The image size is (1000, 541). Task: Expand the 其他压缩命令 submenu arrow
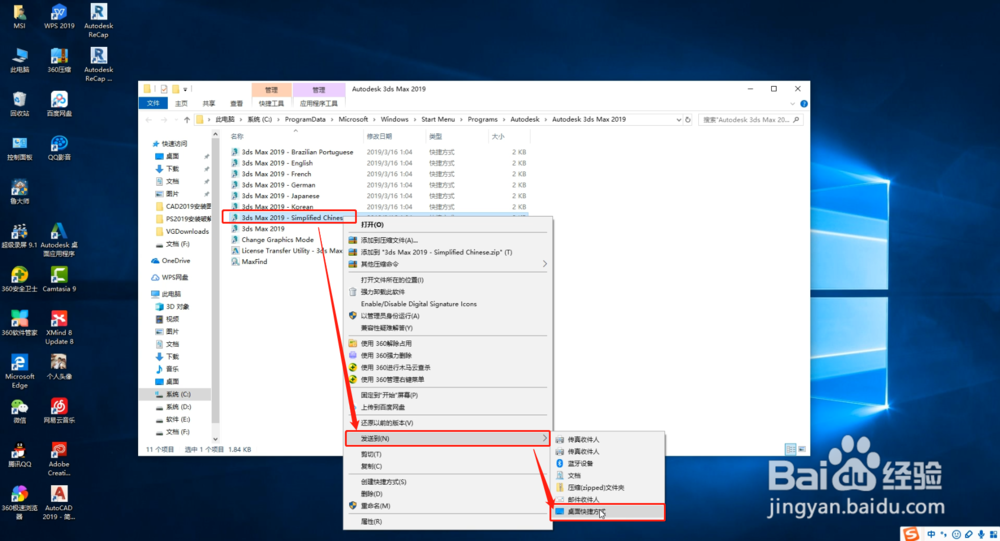pos(544,264)
